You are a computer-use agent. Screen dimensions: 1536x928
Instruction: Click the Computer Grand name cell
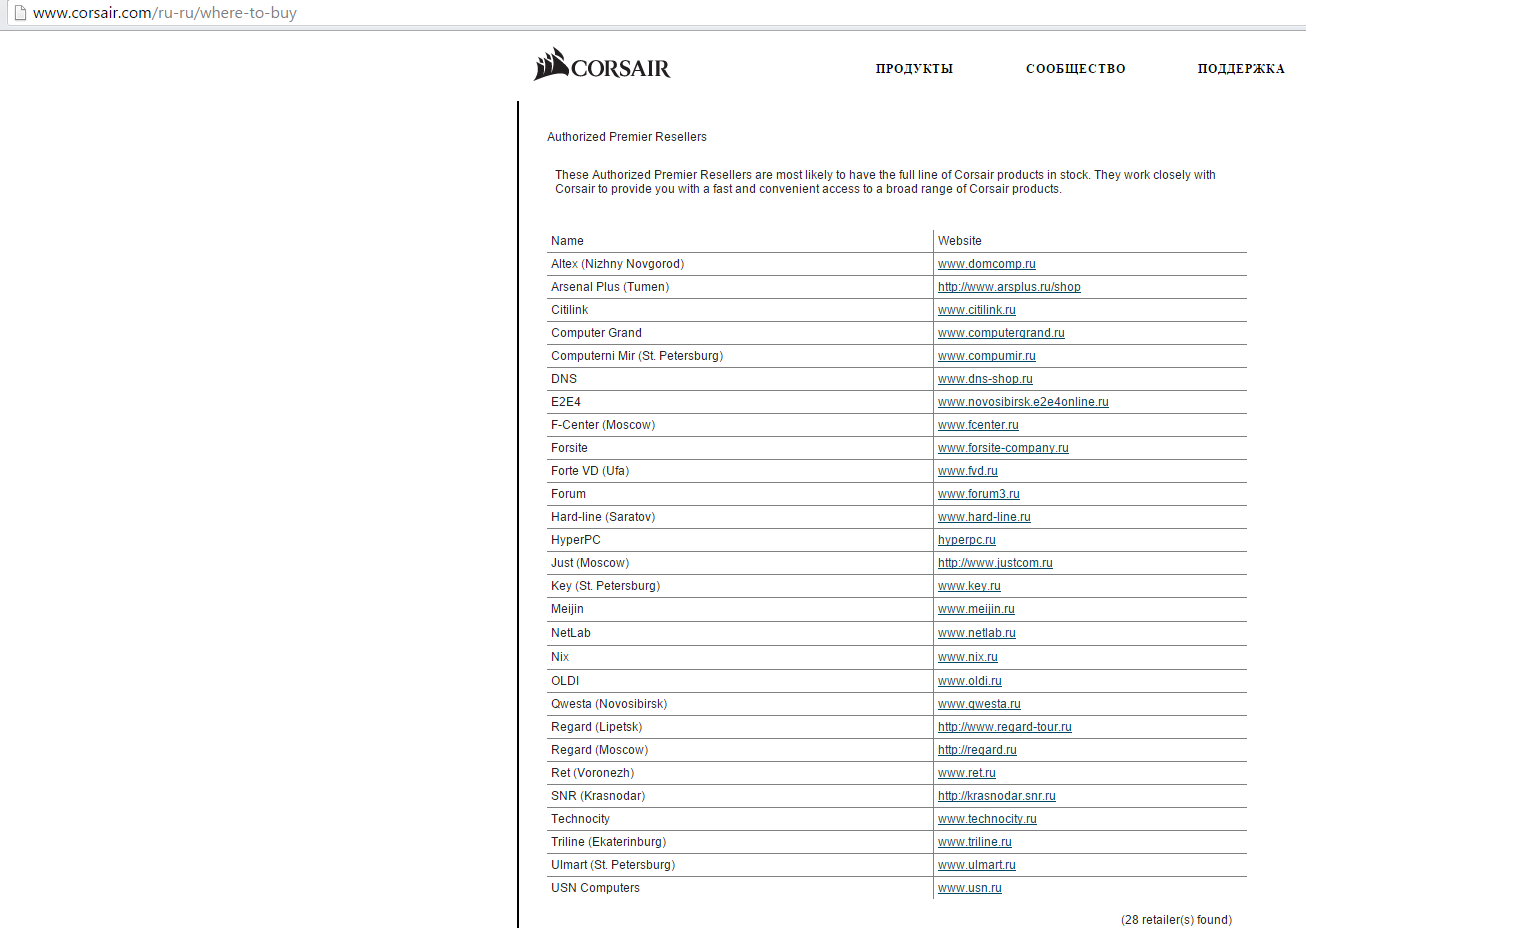740,333
